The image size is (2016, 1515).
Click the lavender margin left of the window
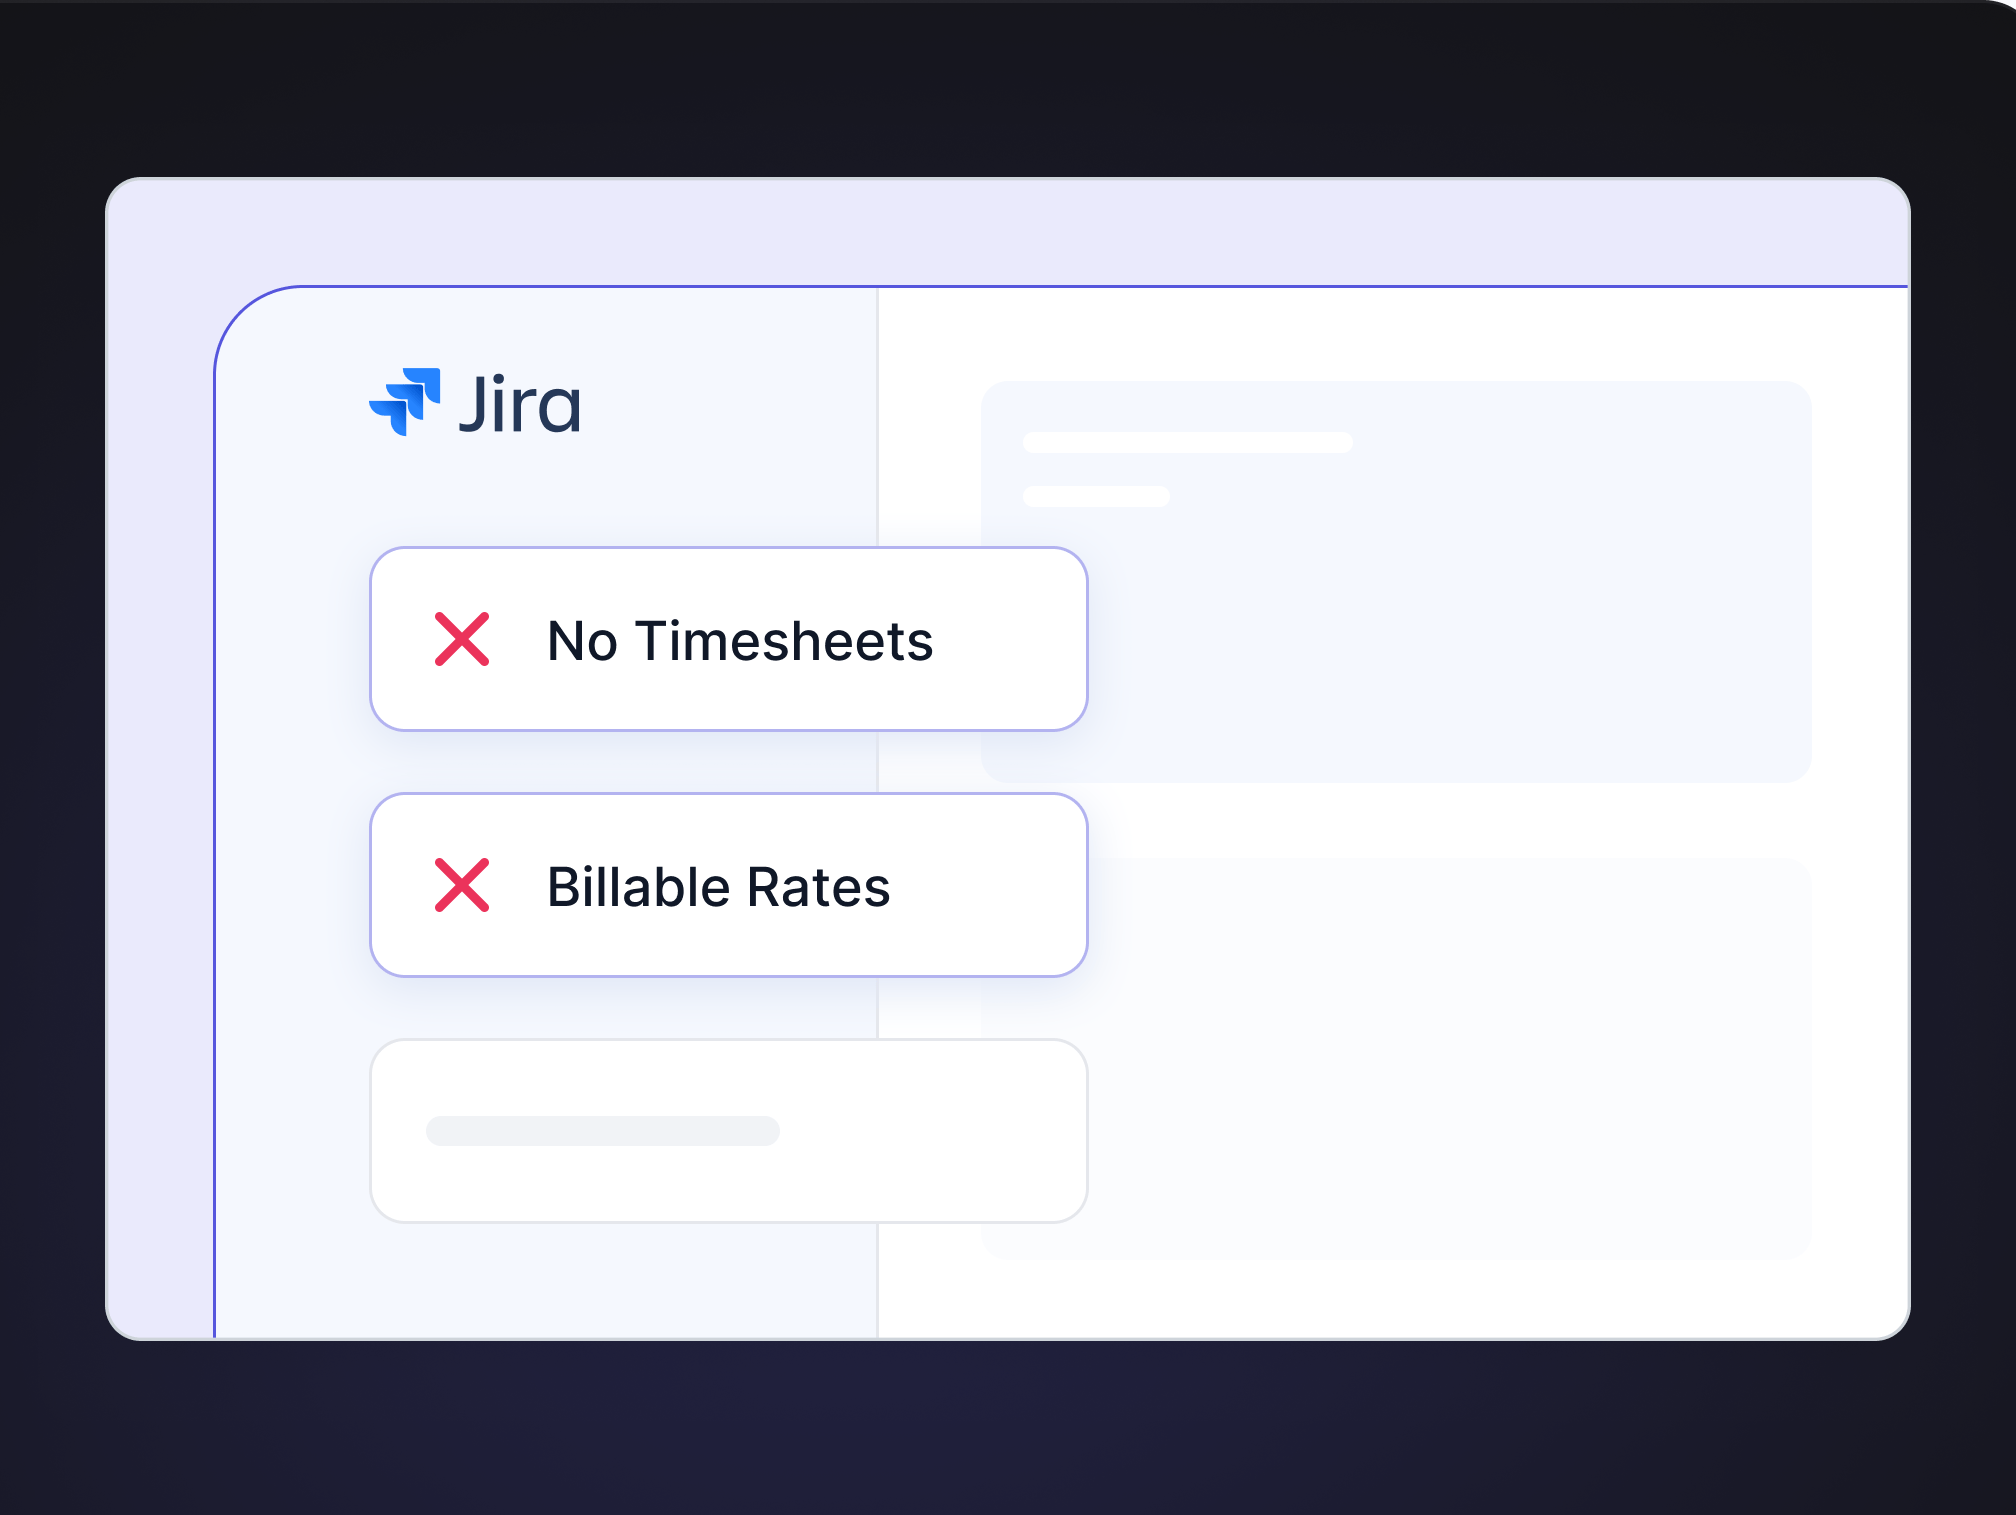160,800
